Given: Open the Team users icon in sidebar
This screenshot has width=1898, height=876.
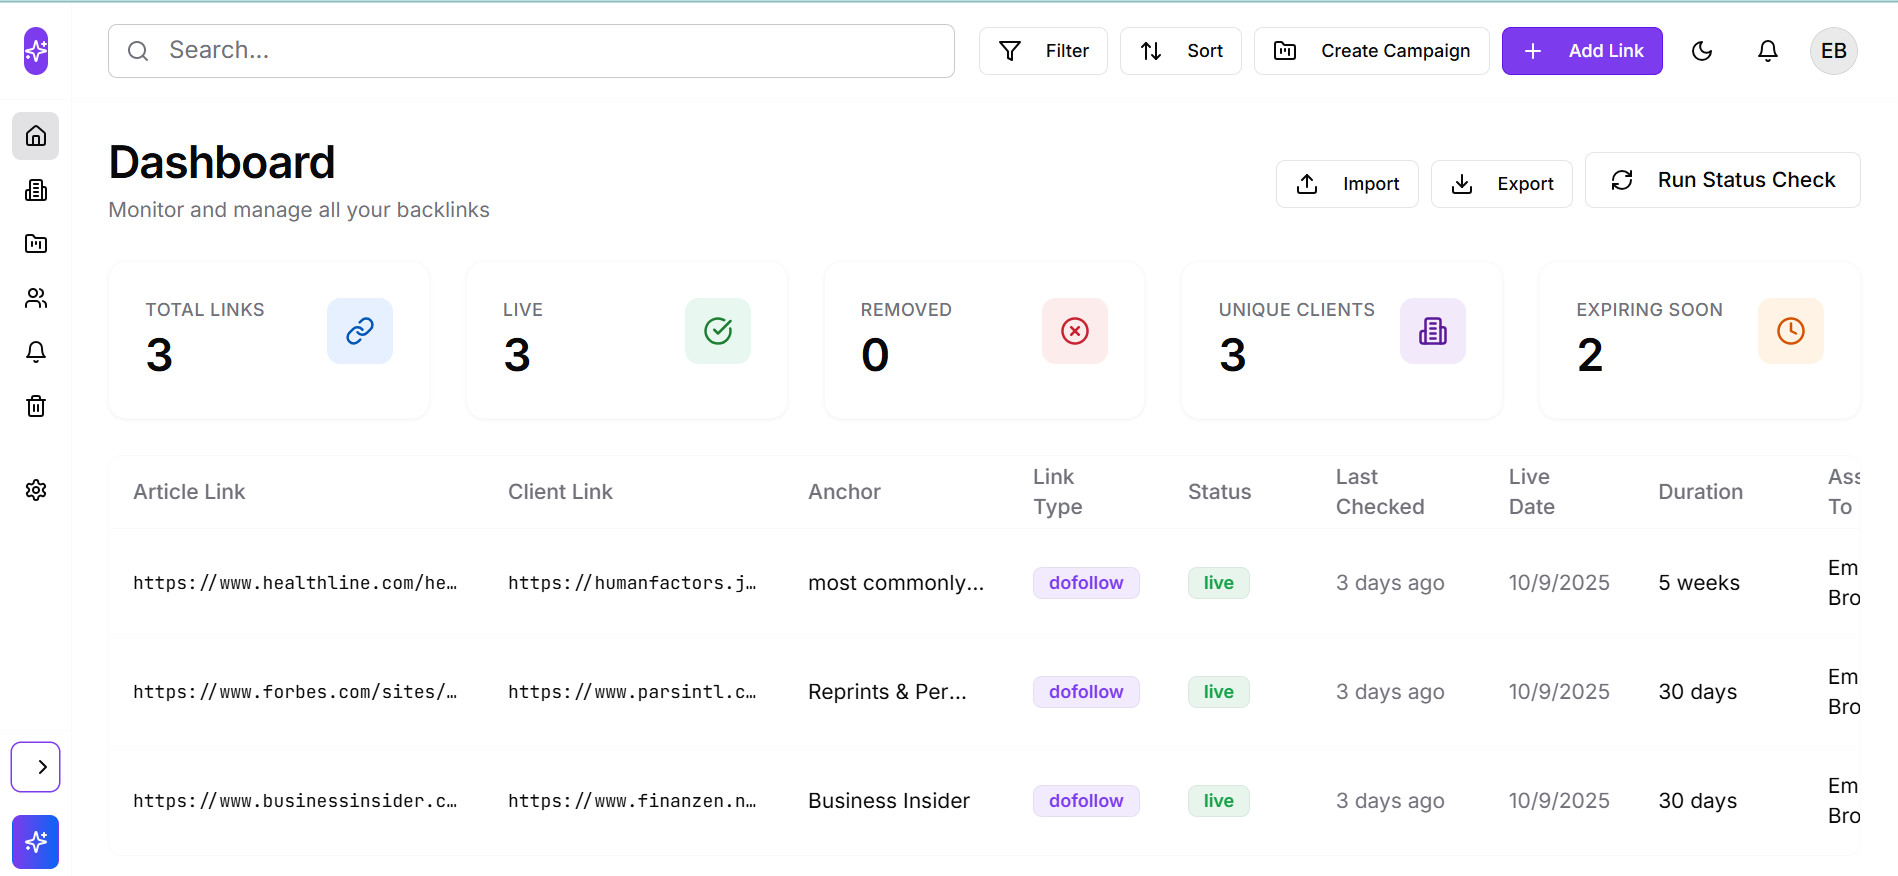Looking at the screenshot, I should [x=36, y=298].
